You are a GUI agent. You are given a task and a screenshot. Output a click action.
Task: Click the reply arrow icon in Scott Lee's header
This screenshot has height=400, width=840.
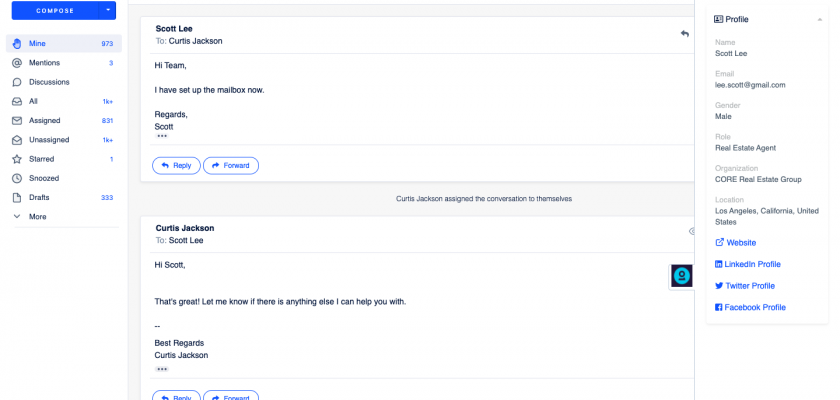pos(685,34)
